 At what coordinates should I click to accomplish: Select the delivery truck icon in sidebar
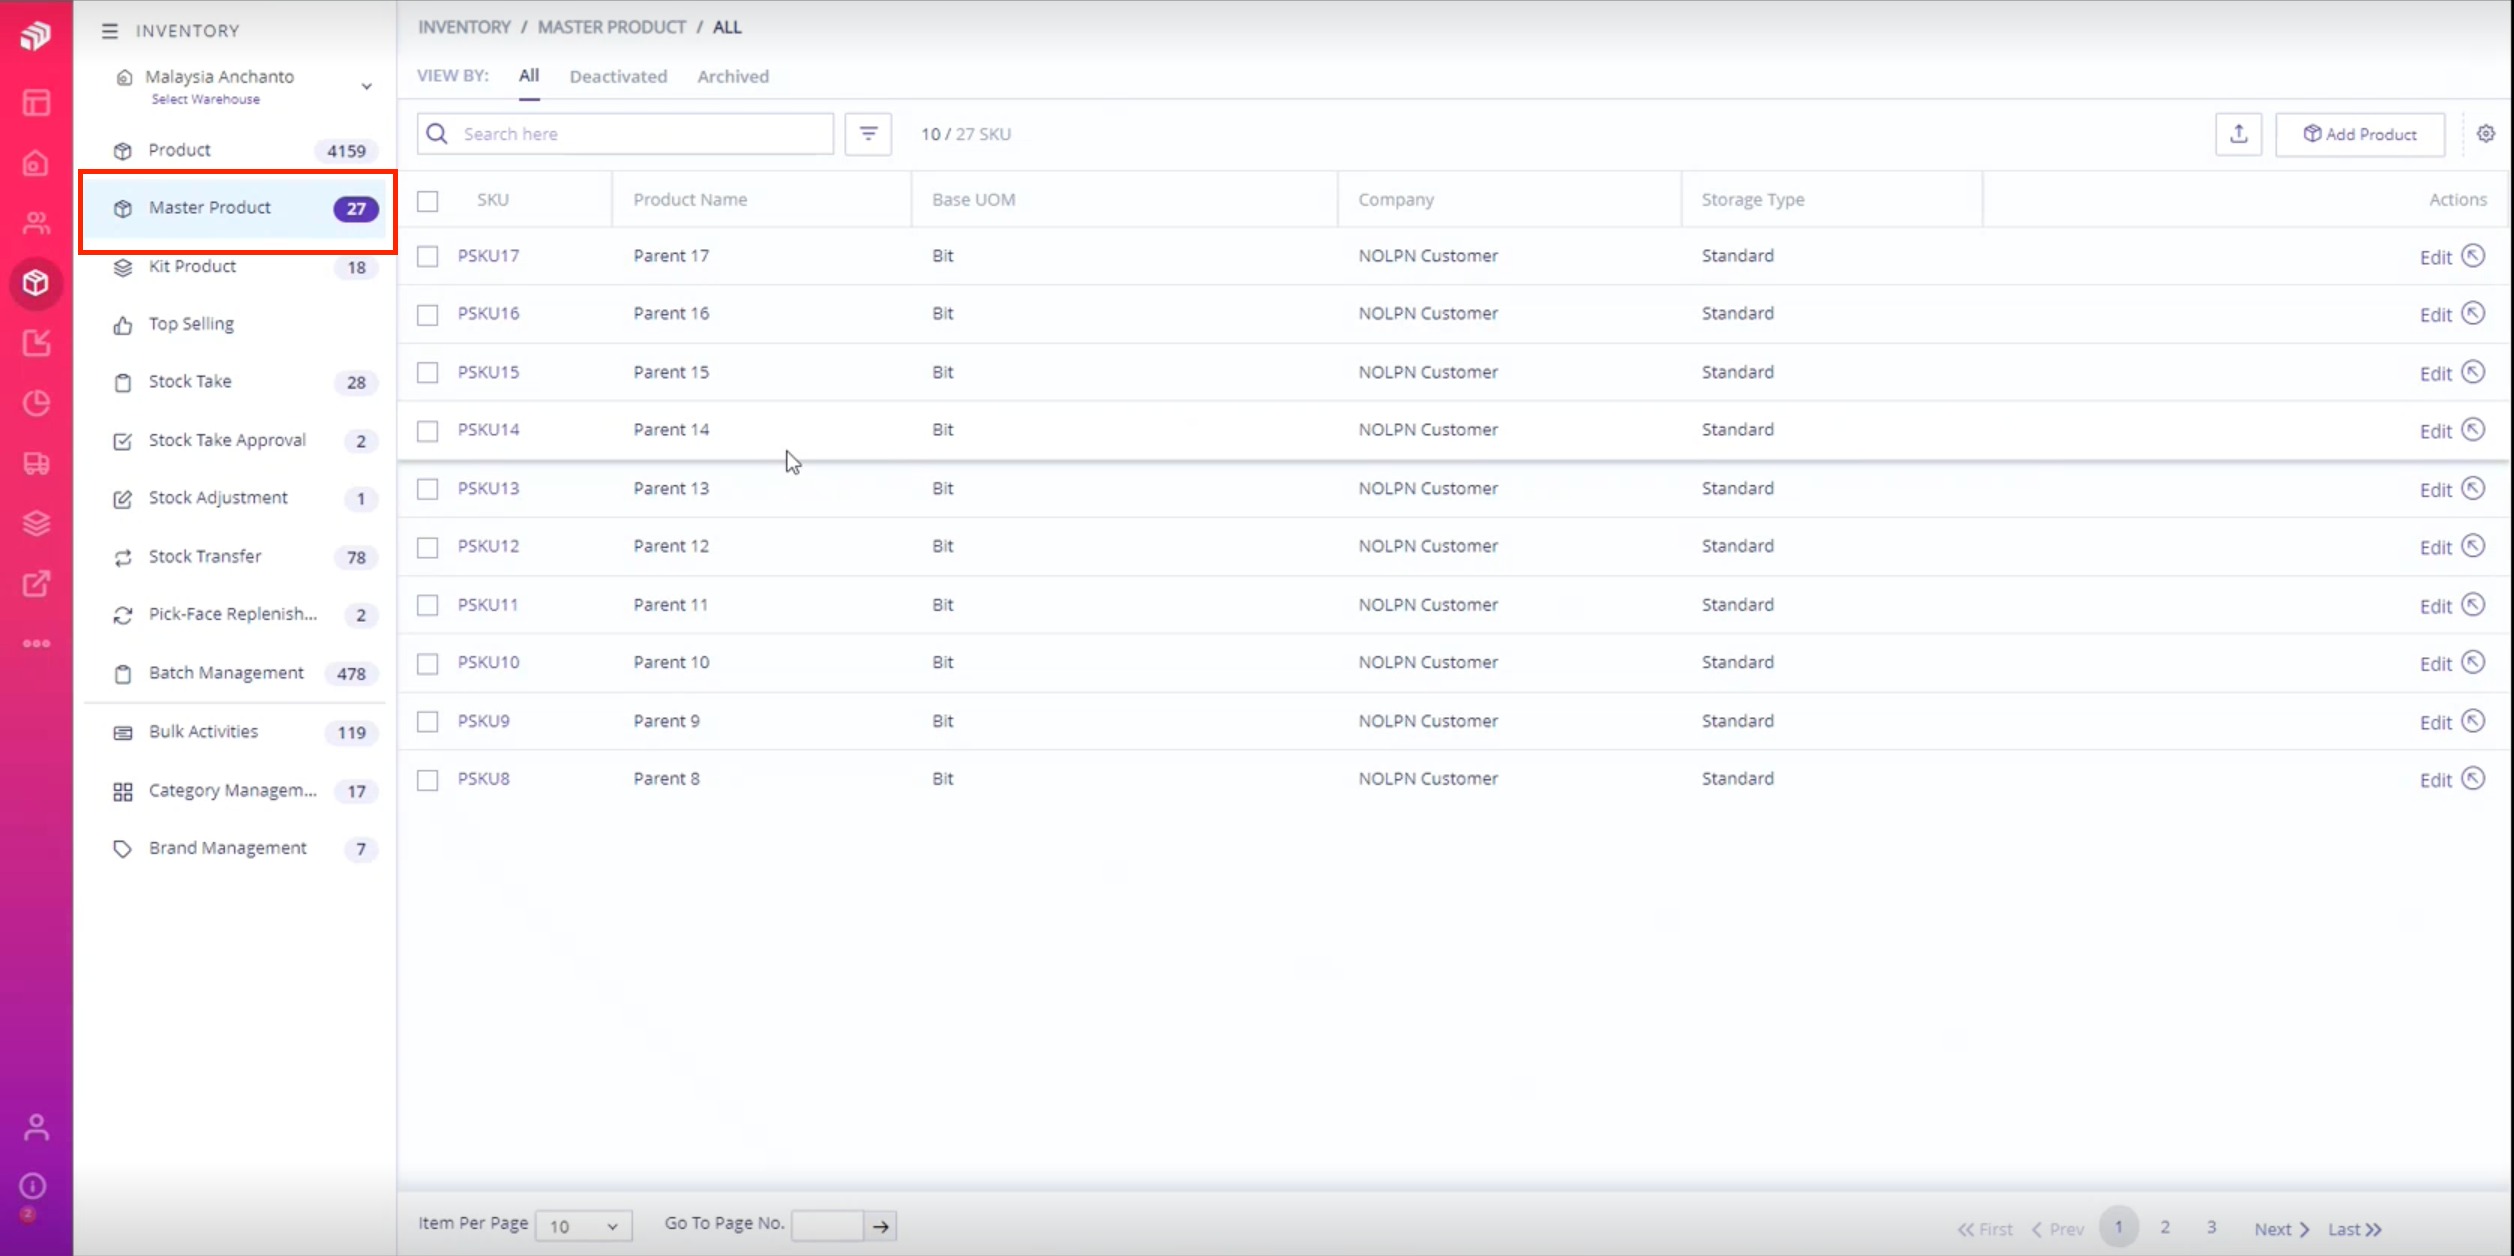point(36,463)
